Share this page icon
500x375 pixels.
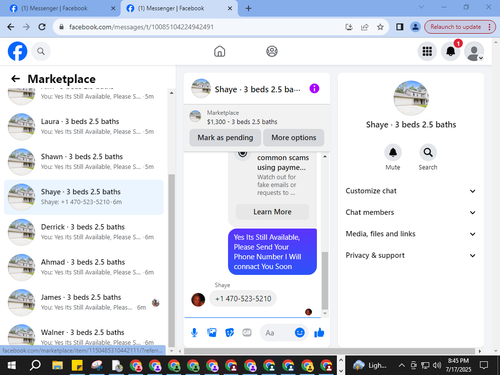coord(365,27)
